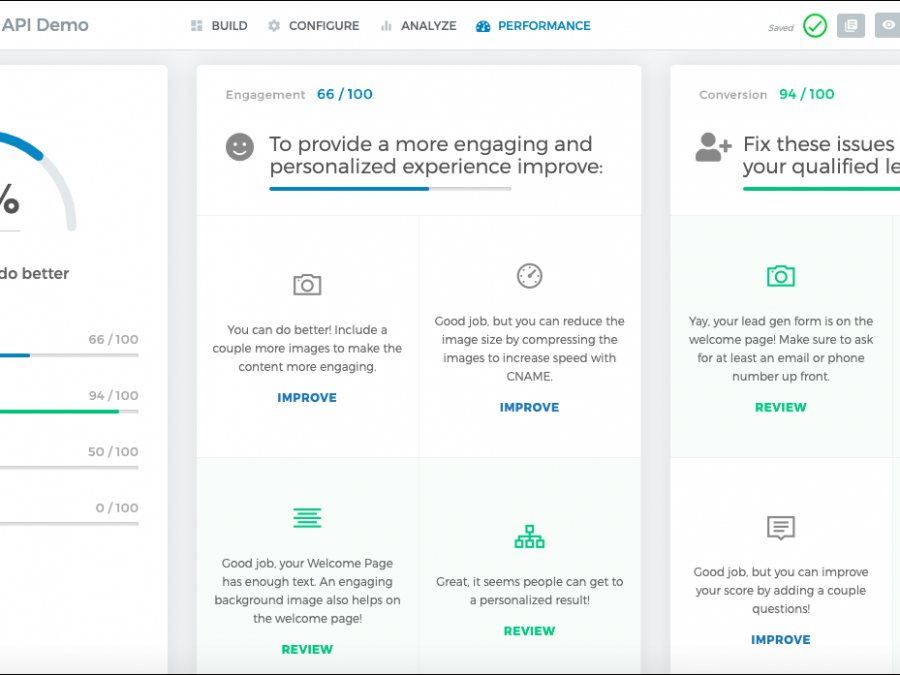Viewport: 900px width, 675px height.
Task: Click the green sitemap hierarchy icon
Action: (x=529, y=537)
